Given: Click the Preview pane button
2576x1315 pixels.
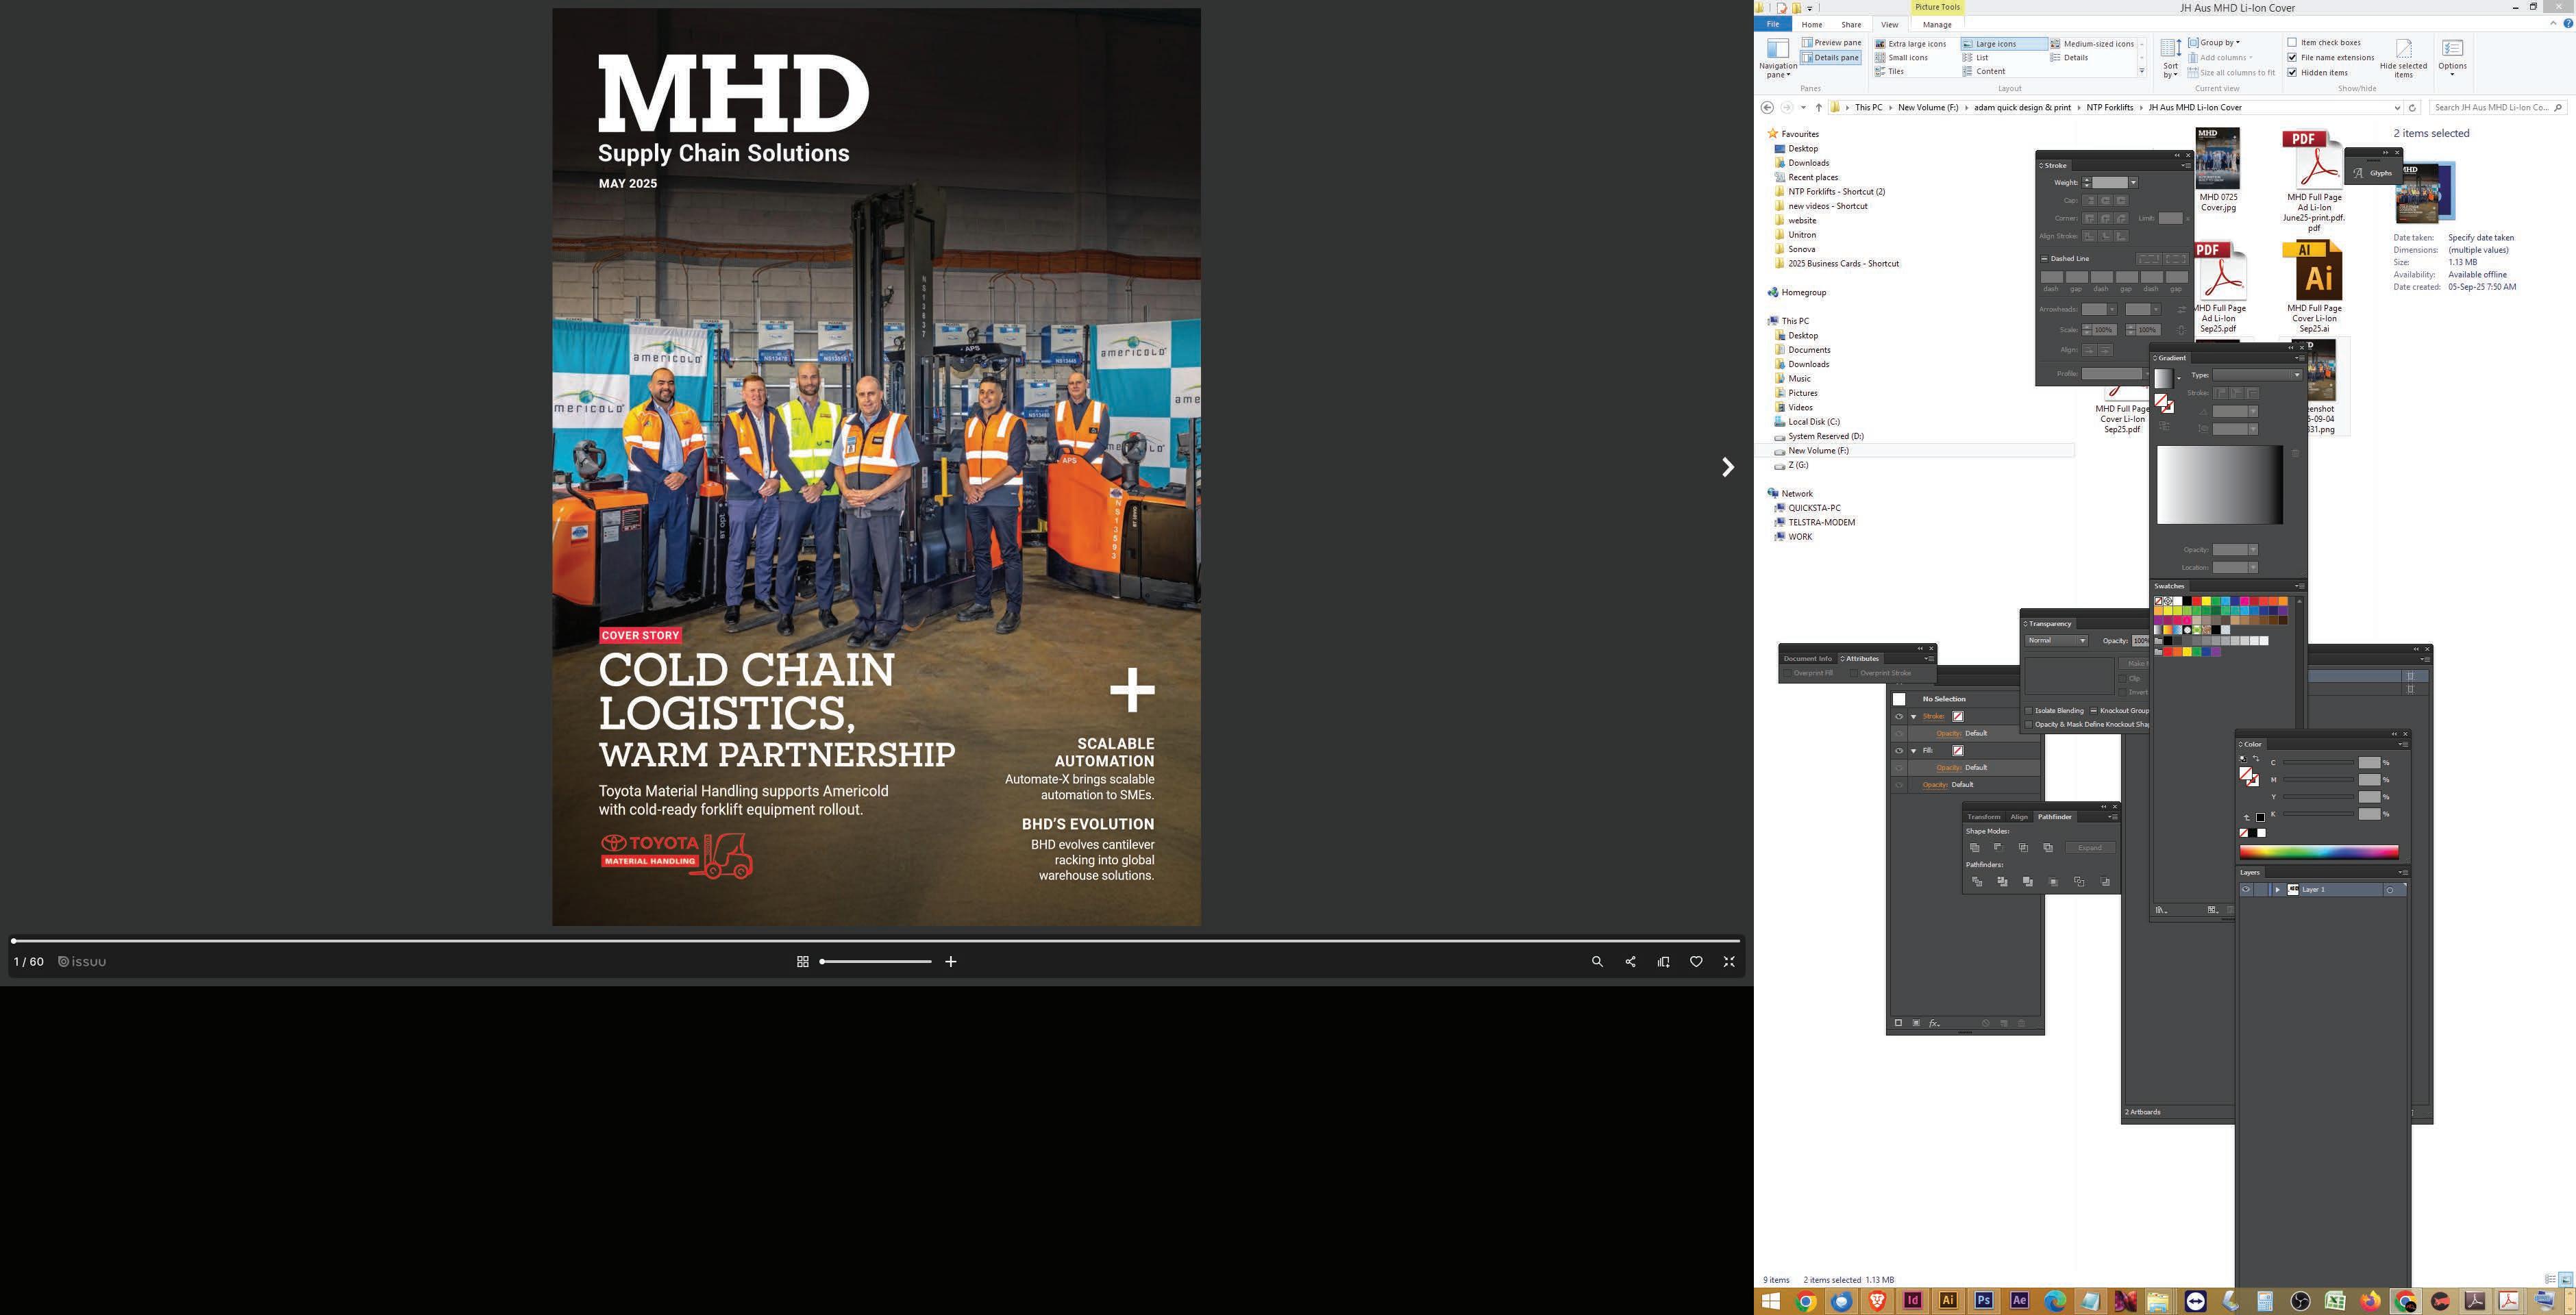Looking at the screenshot, I should tap(1832, 43).
